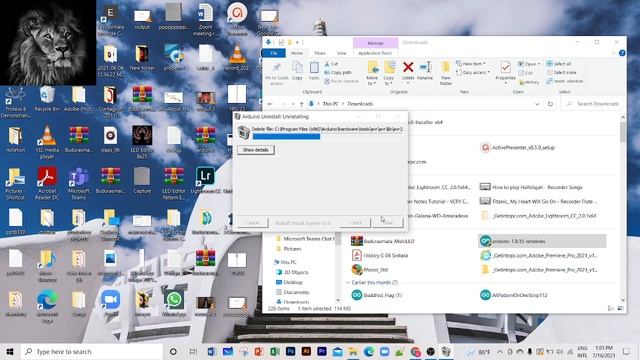Click the Explorer help question mark icon
The width and height of the screenshot is (640, 360).
622,53
